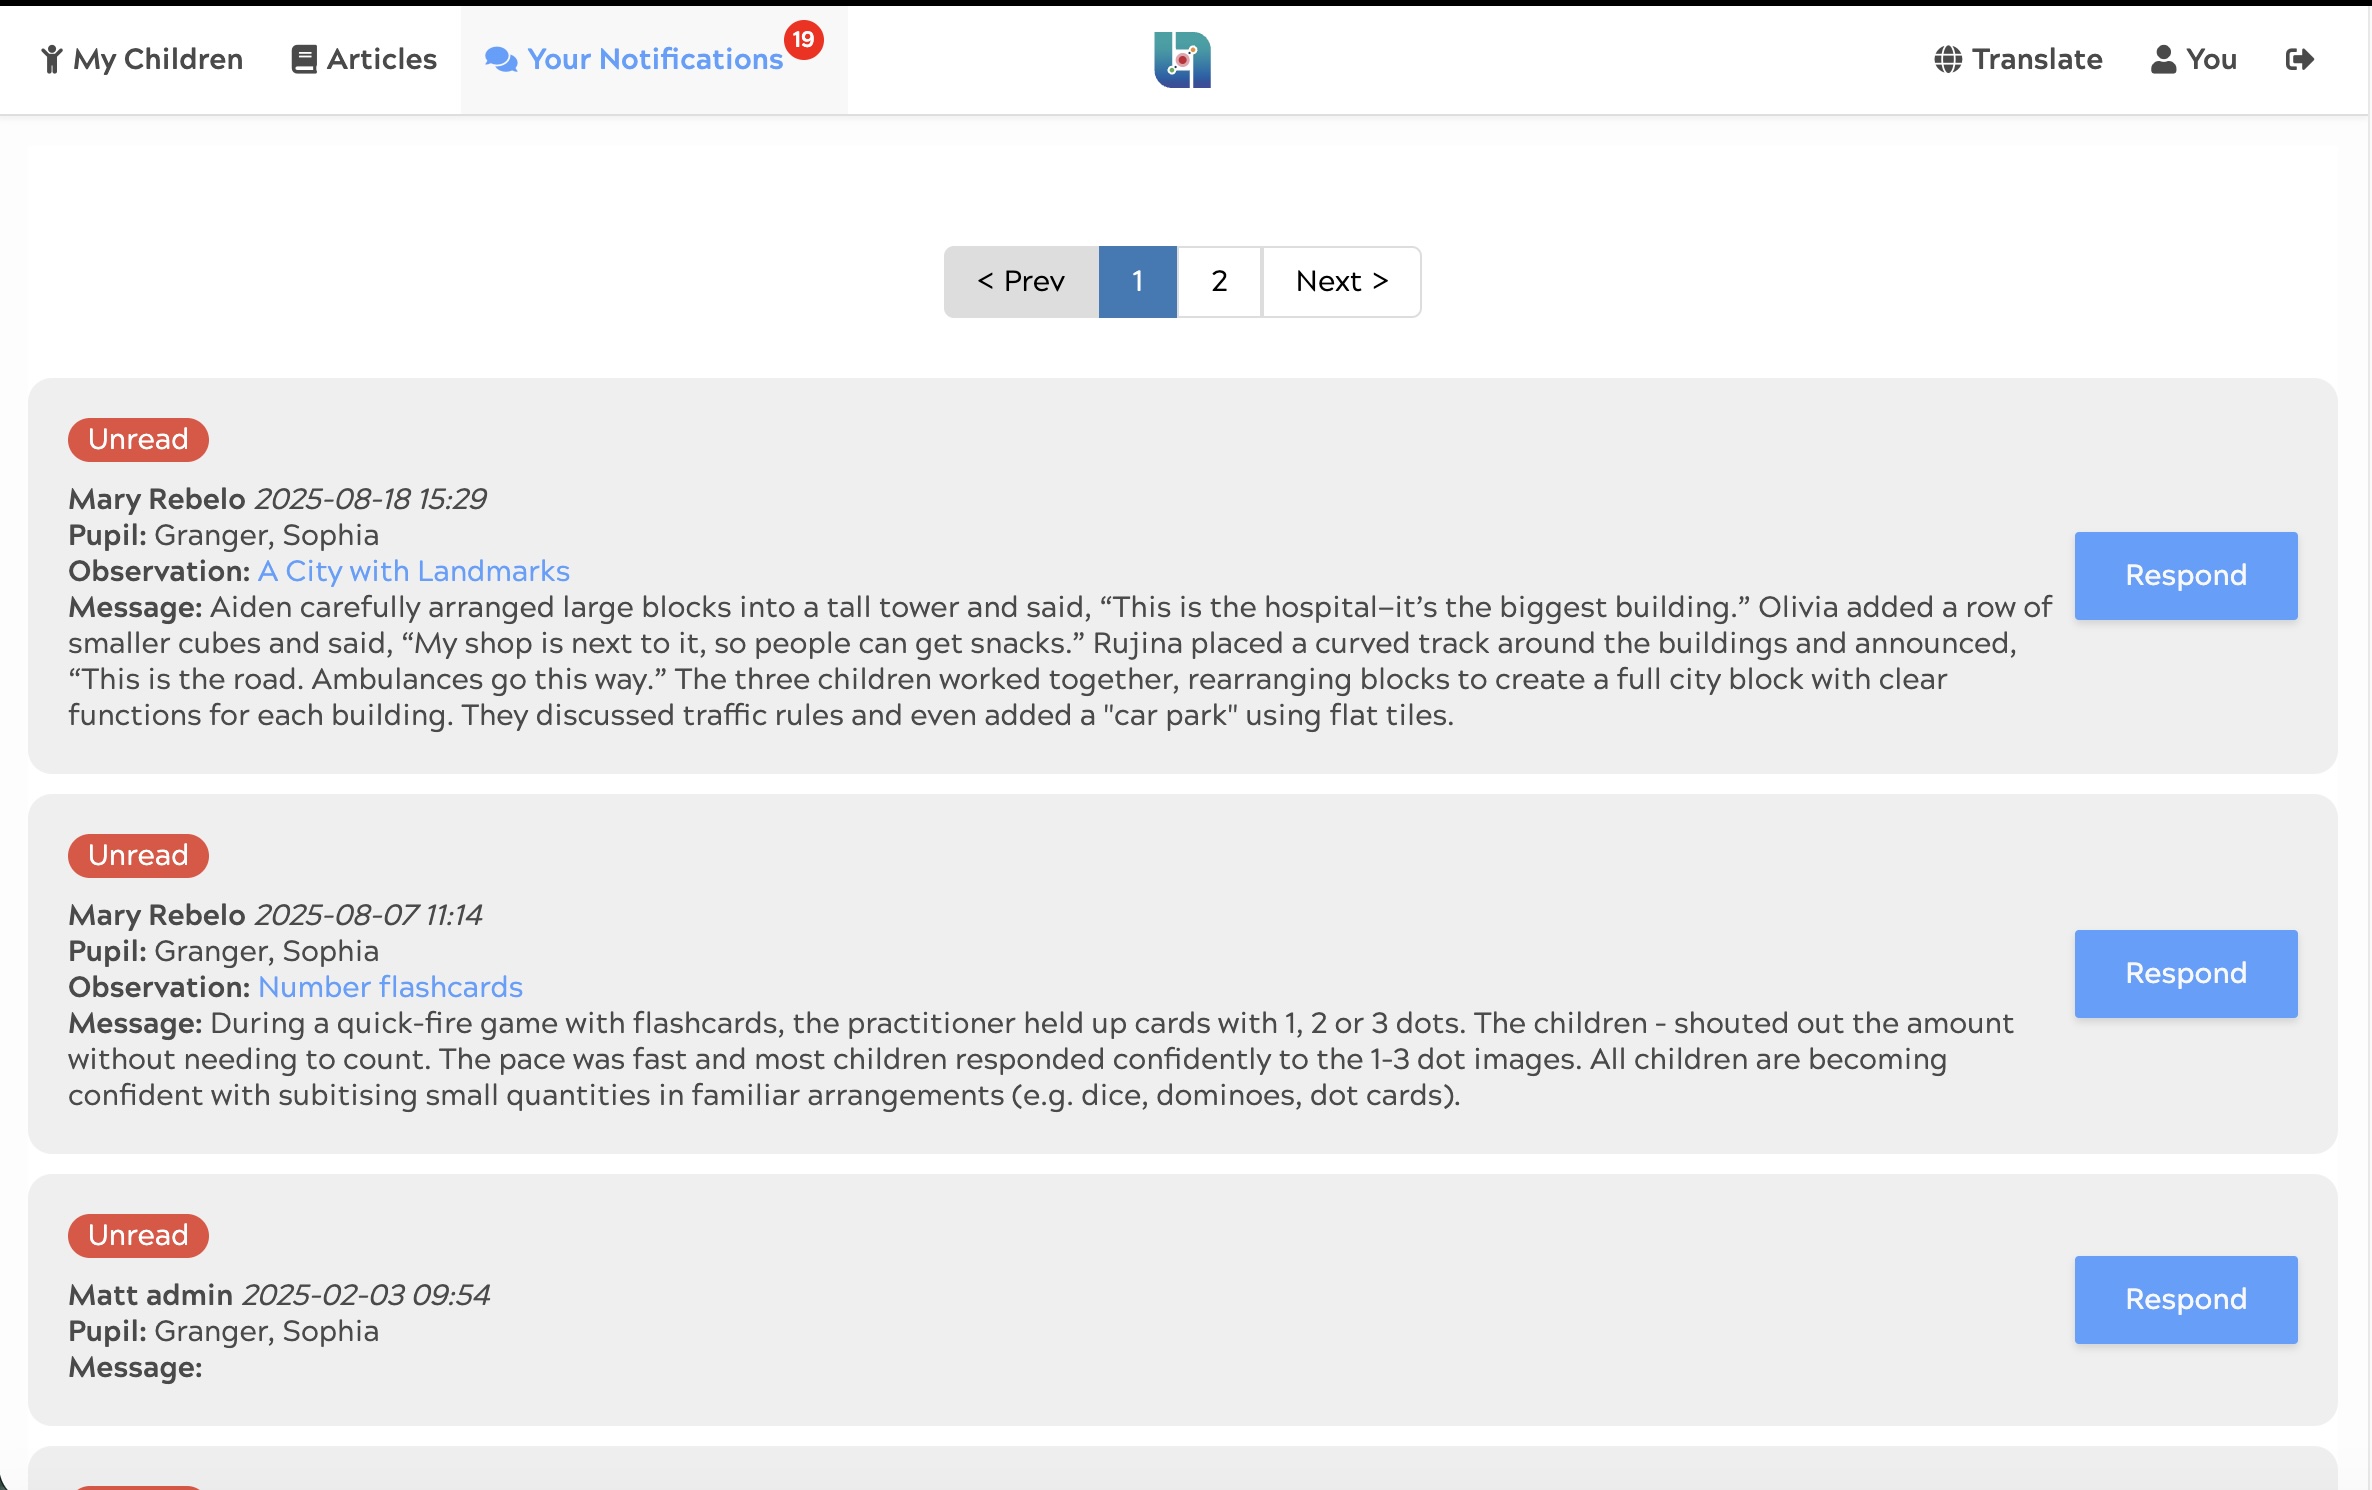Go to pagination page 2
Viewport: 2372px width, 1490px height.
(1219, 282)
